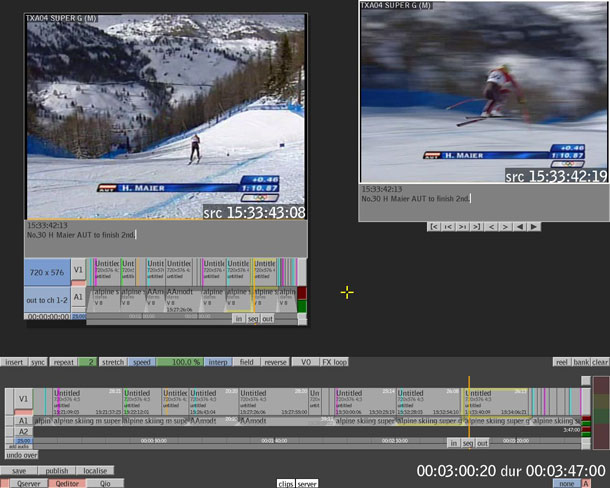The height and width of the screenshot is (488, 610).
Task: Select V1 track in record viewer mini timeline
Action: 78,270
